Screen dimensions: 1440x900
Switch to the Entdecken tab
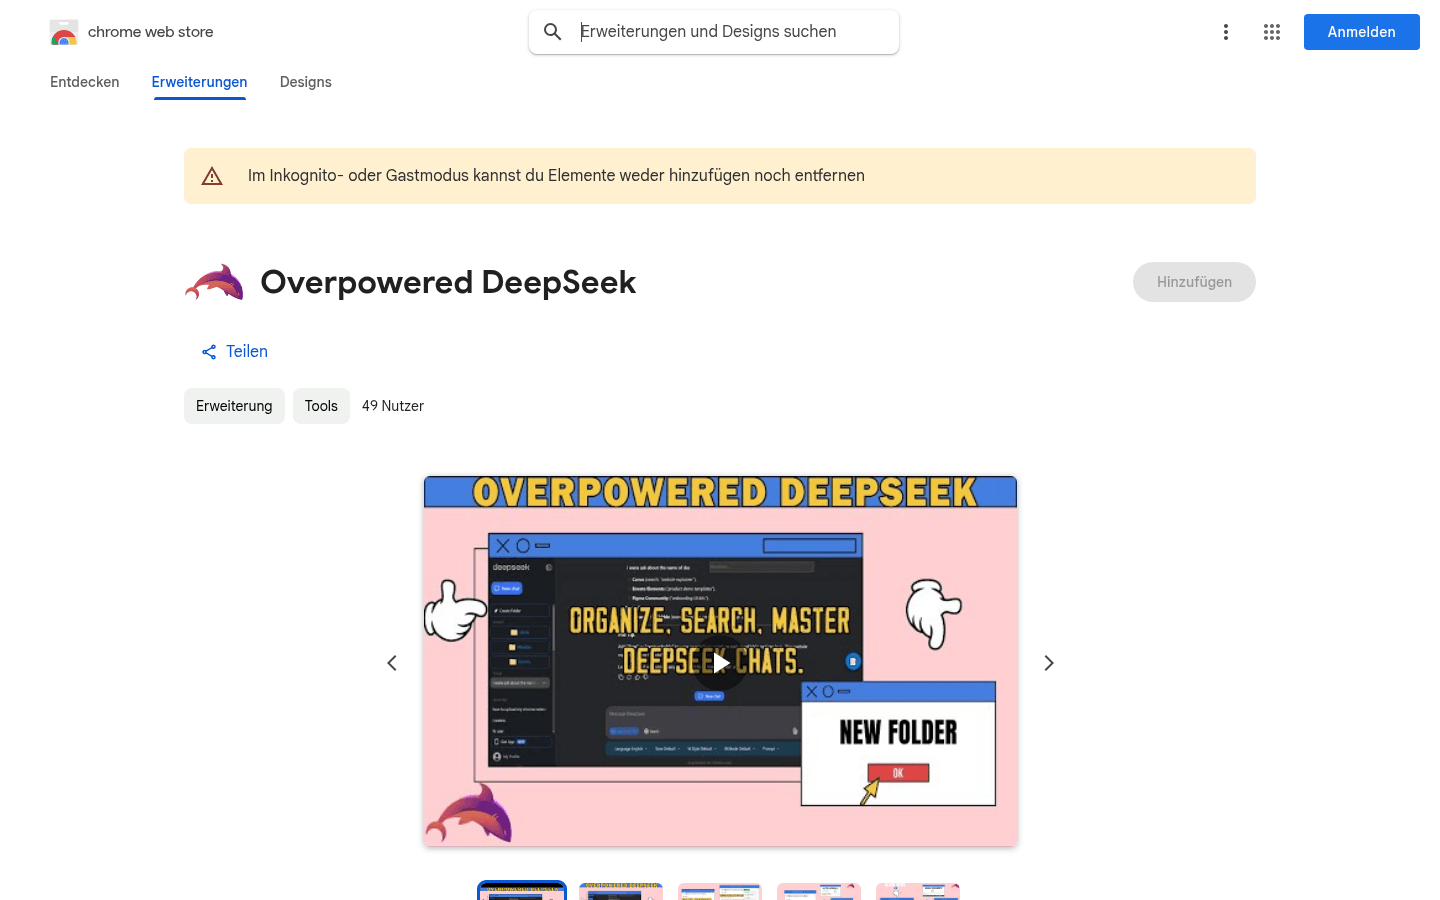85,82
